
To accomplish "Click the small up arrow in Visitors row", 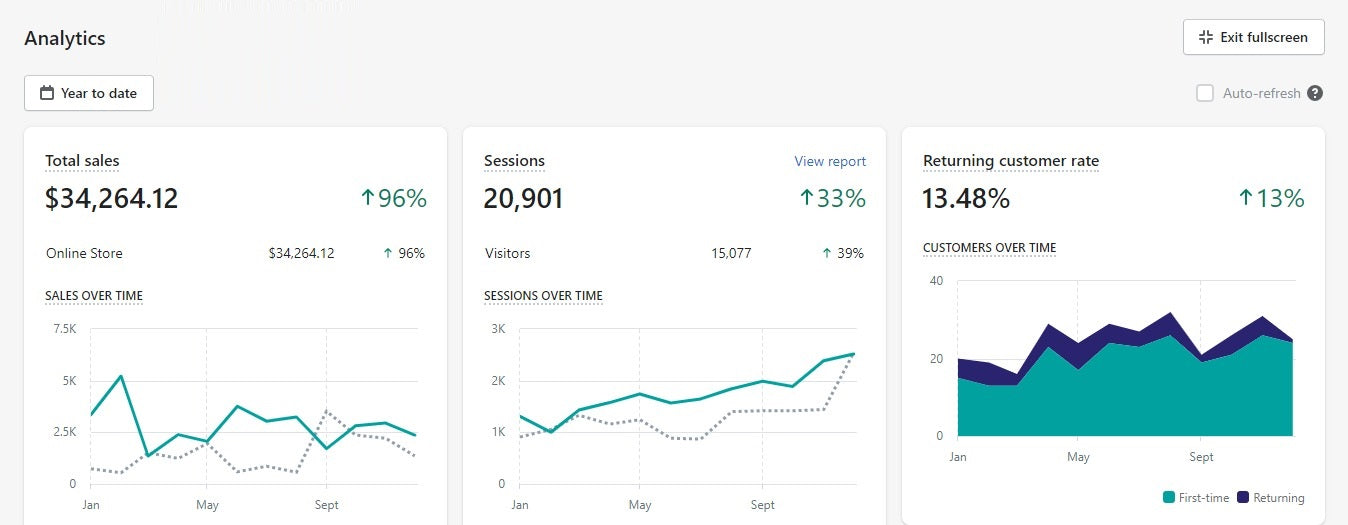I will 826,254.
